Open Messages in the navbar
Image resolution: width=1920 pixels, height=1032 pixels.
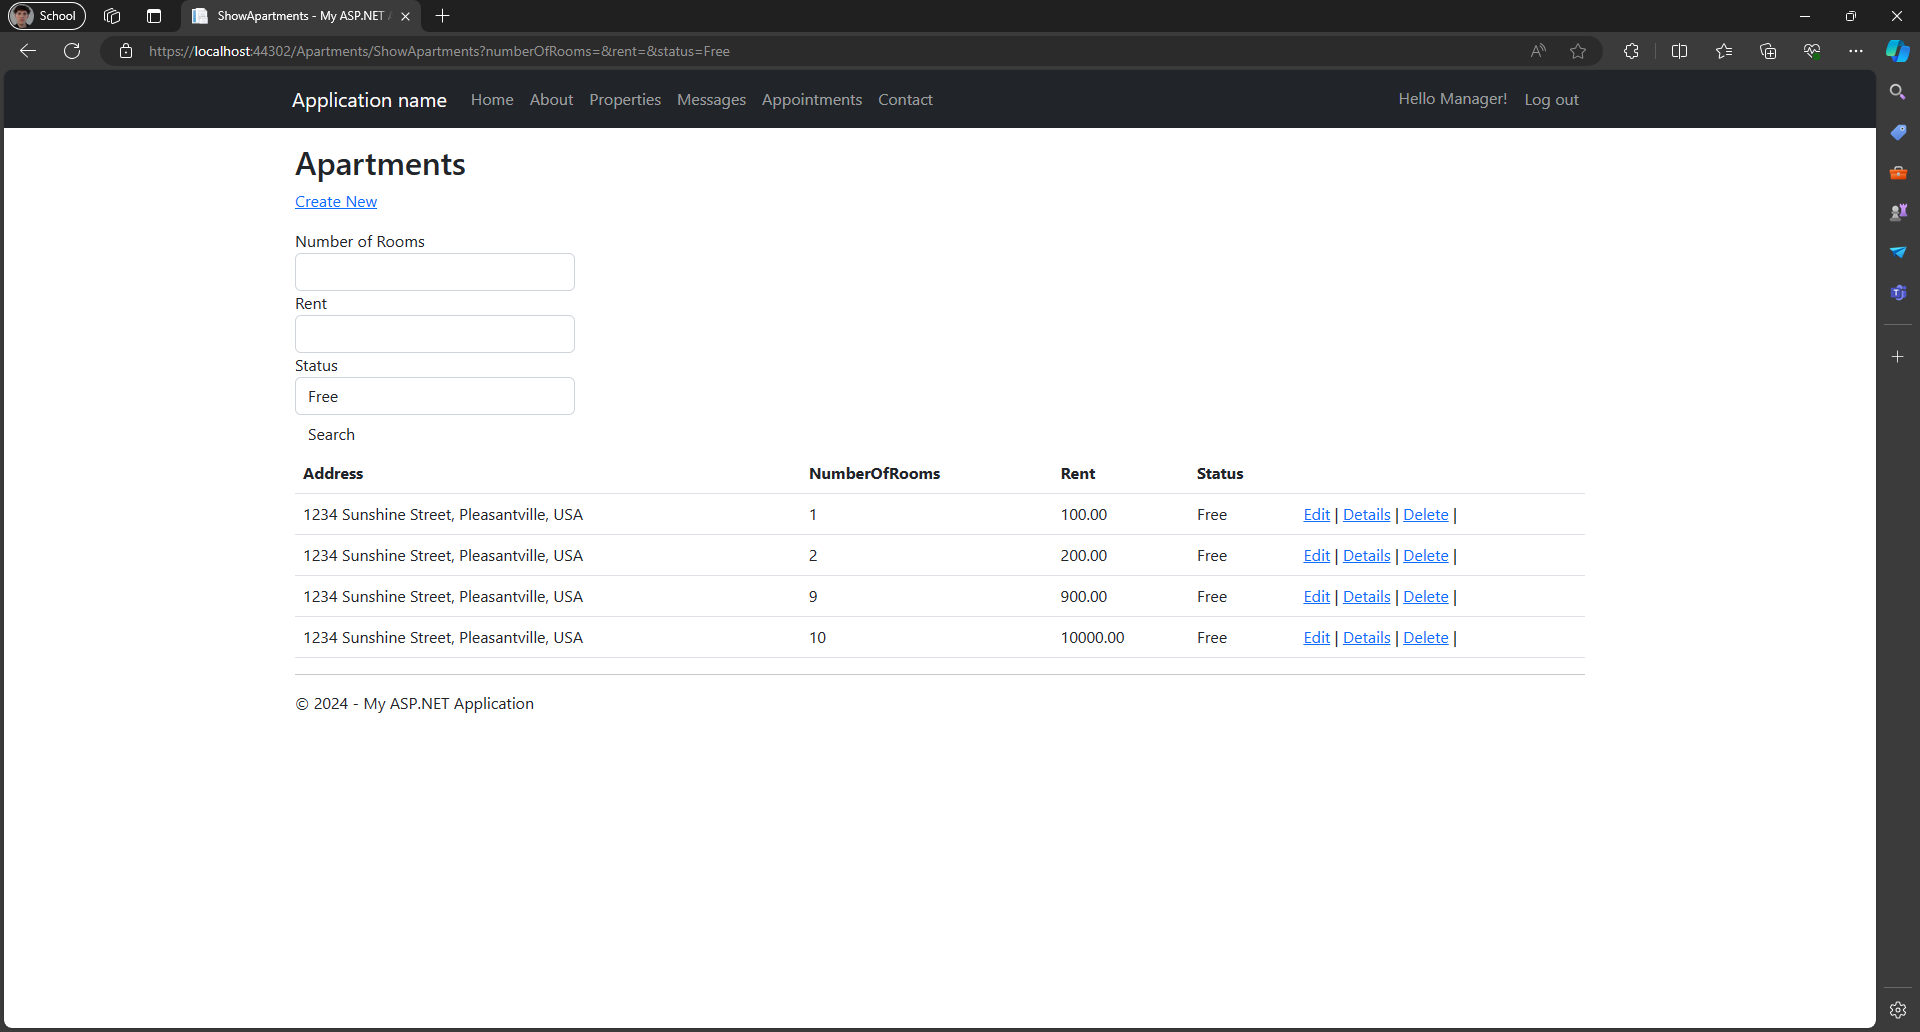pos(711,100)
